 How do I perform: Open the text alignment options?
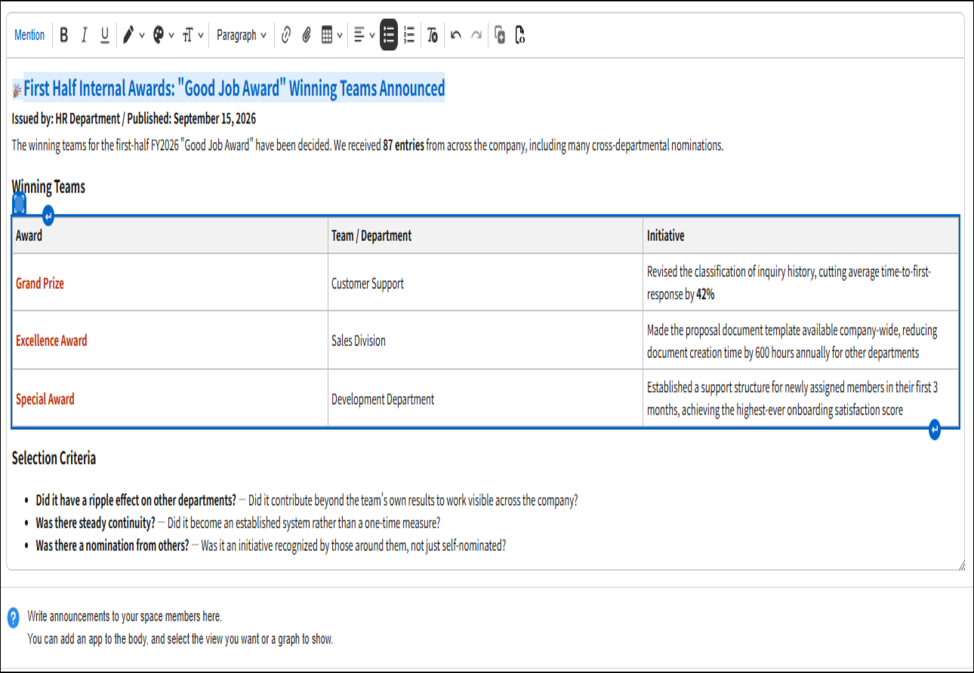click(364, 35)
